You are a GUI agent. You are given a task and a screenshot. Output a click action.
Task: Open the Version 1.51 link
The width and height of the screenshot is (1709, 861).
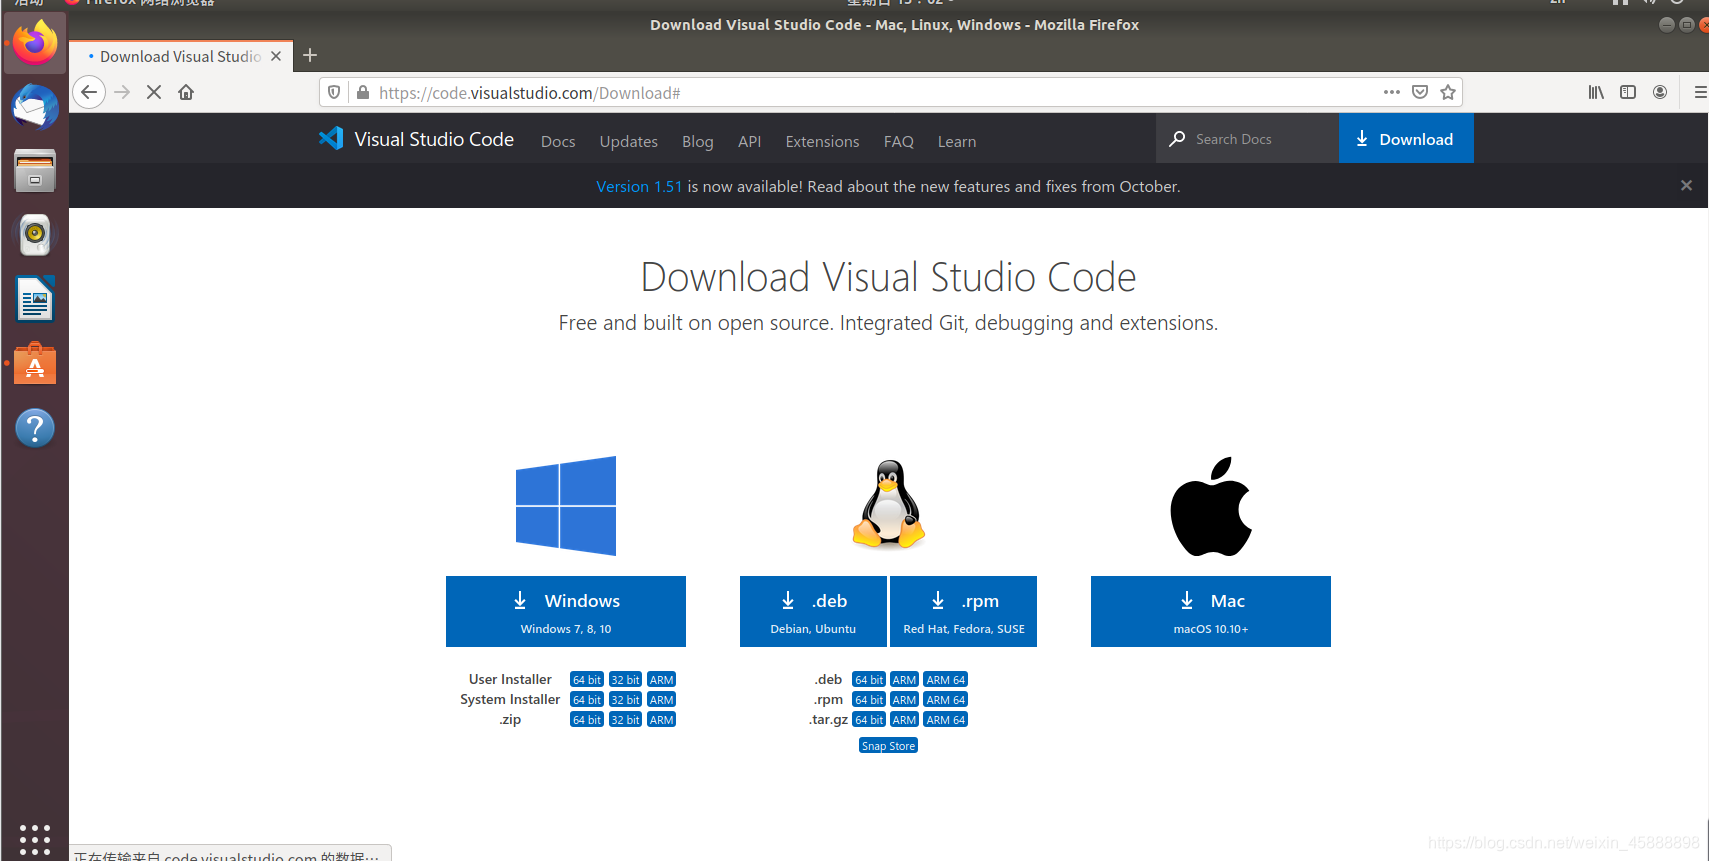639,186
